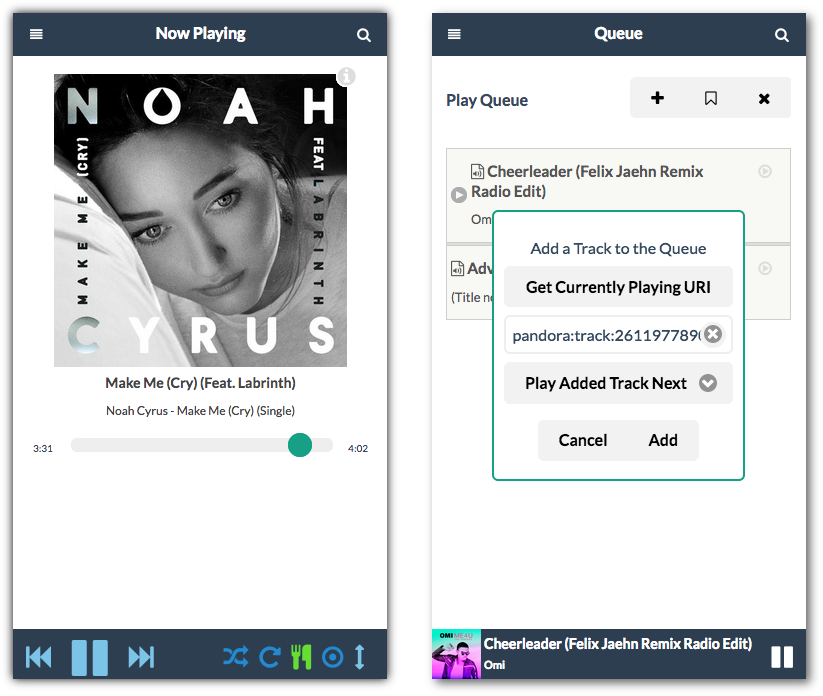
Task: Open the Now Playing hamburger menu
Action: [x=37, y=34]
